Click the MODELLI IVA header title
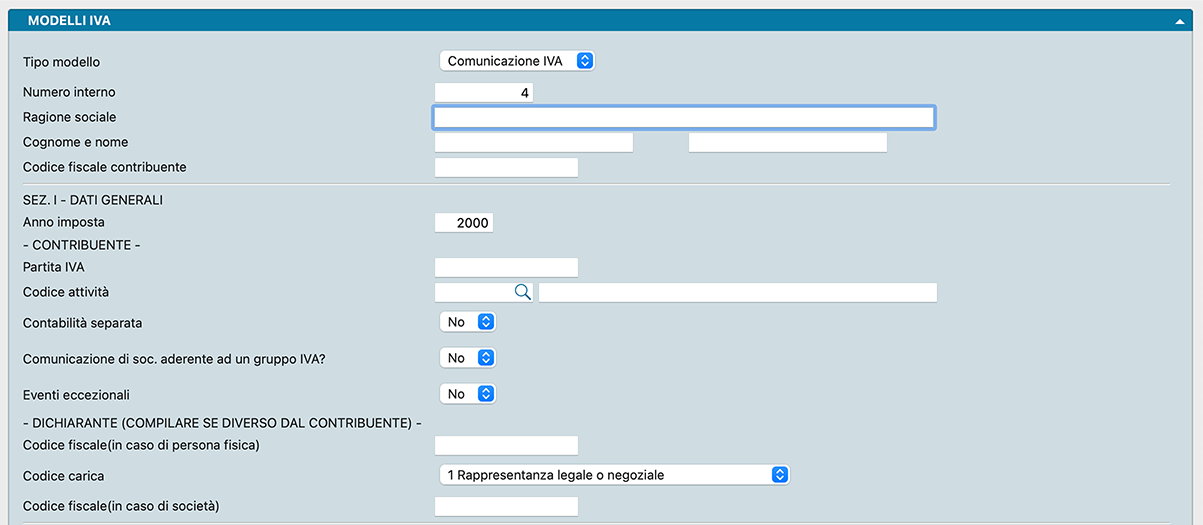Viewport: 1203px width, 525px height. pos(69,20)
